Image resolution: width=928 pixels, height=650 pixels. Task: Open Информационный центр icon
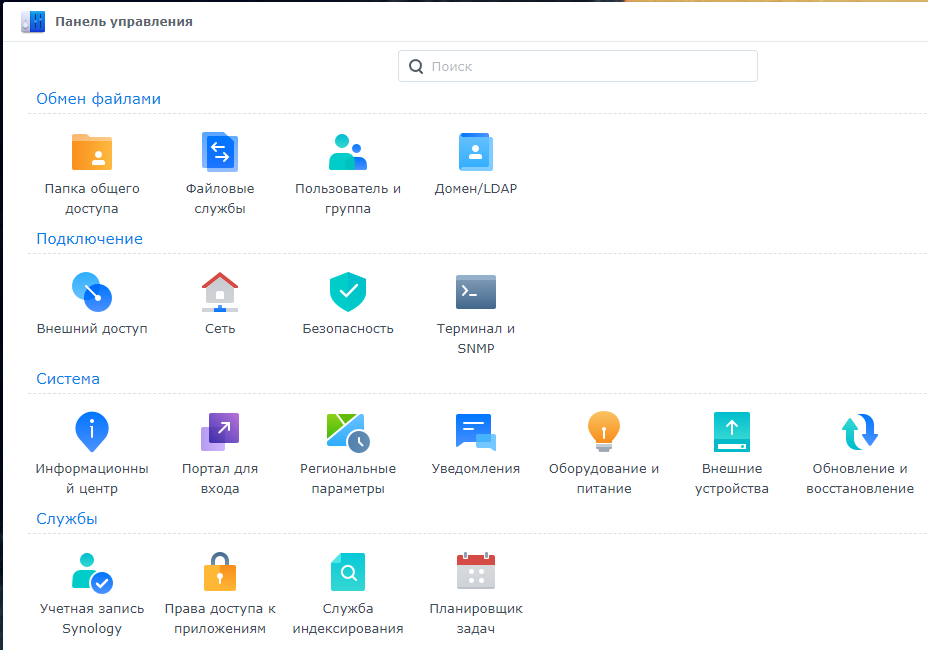point(92,432)
